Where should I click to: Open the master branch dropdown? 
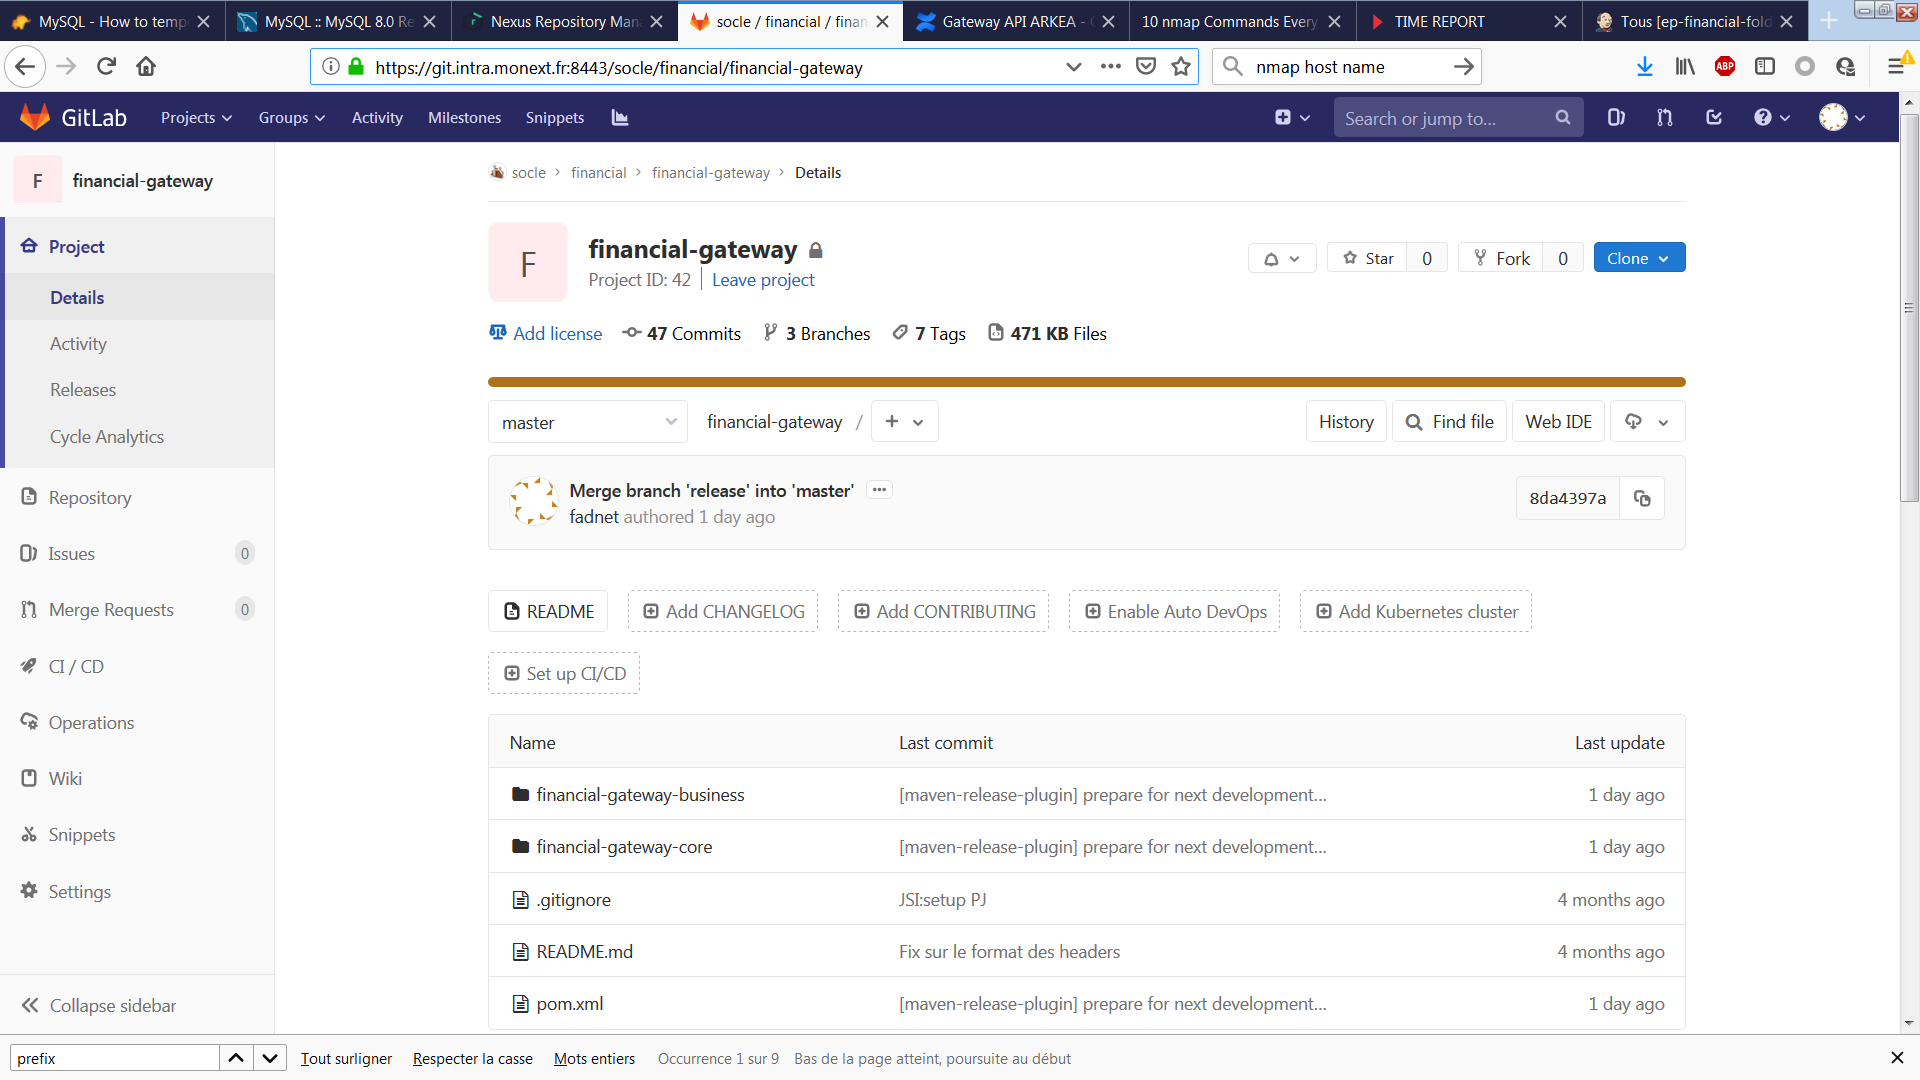coord(588,422)
